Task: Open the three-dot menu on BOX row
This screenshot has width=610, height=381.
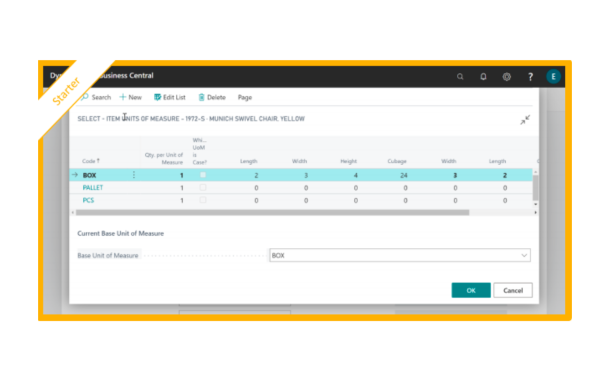Action: tap(134, 175)
